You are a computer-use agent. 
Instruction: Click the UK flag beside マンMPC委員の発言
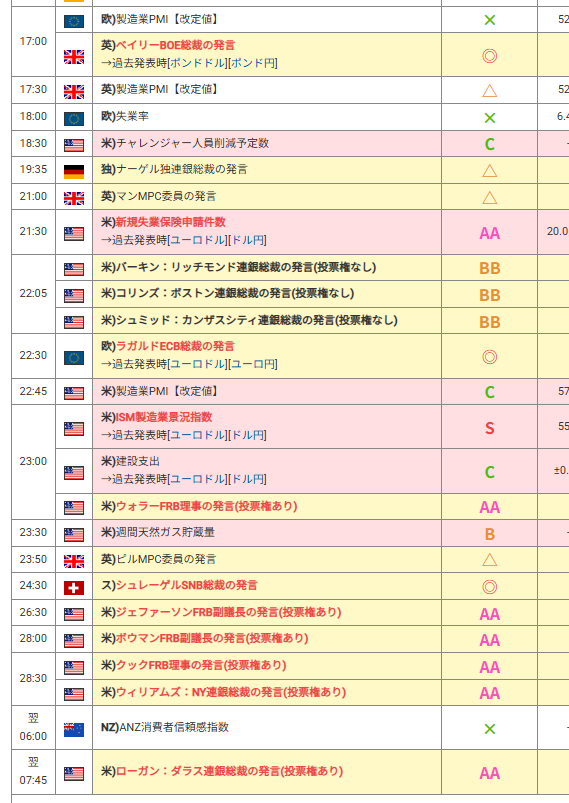74,198
